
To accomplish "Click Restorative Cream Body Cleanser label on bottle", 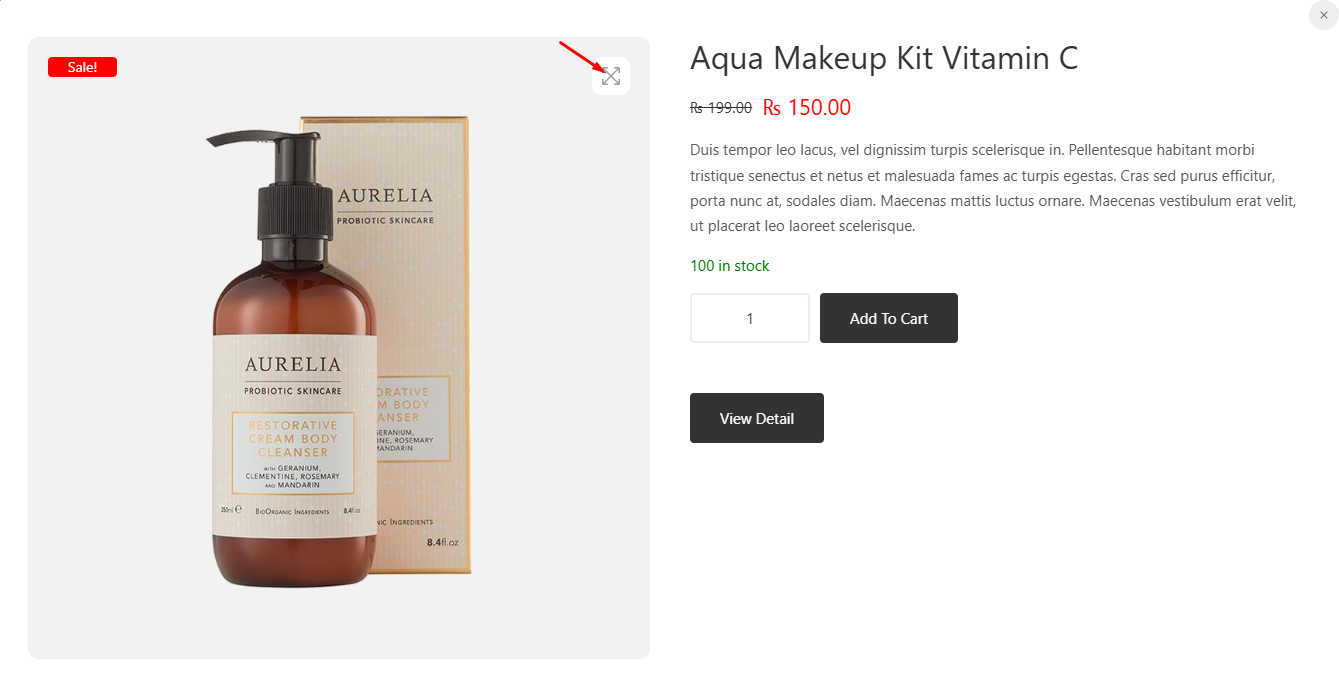I will pyautogui.click(x=293, y=439).
